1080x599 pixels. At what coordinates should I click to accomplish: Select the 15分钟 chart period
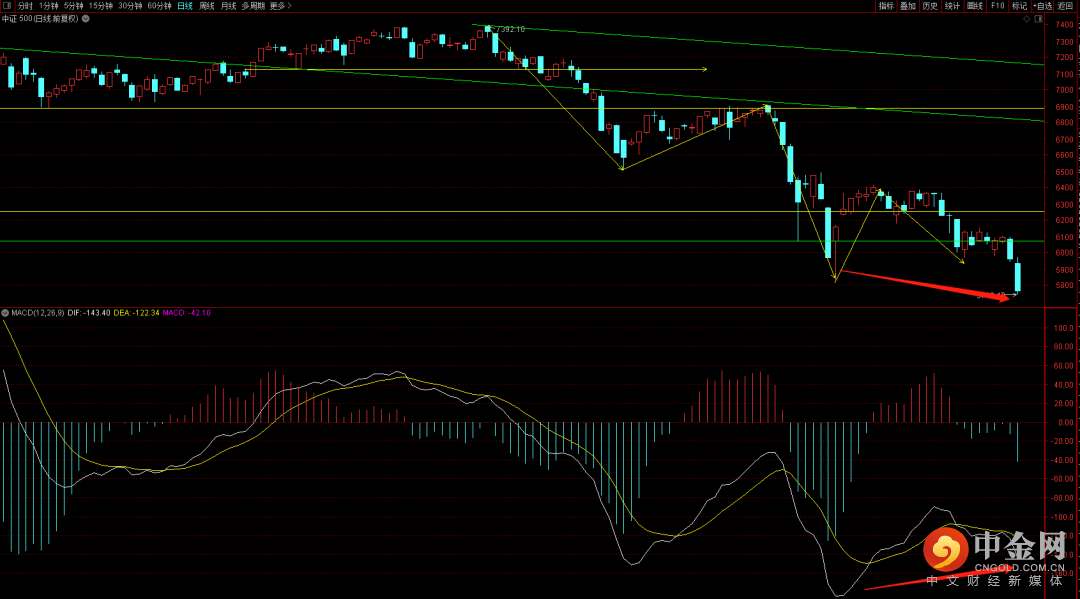click(x=101, y=6)
